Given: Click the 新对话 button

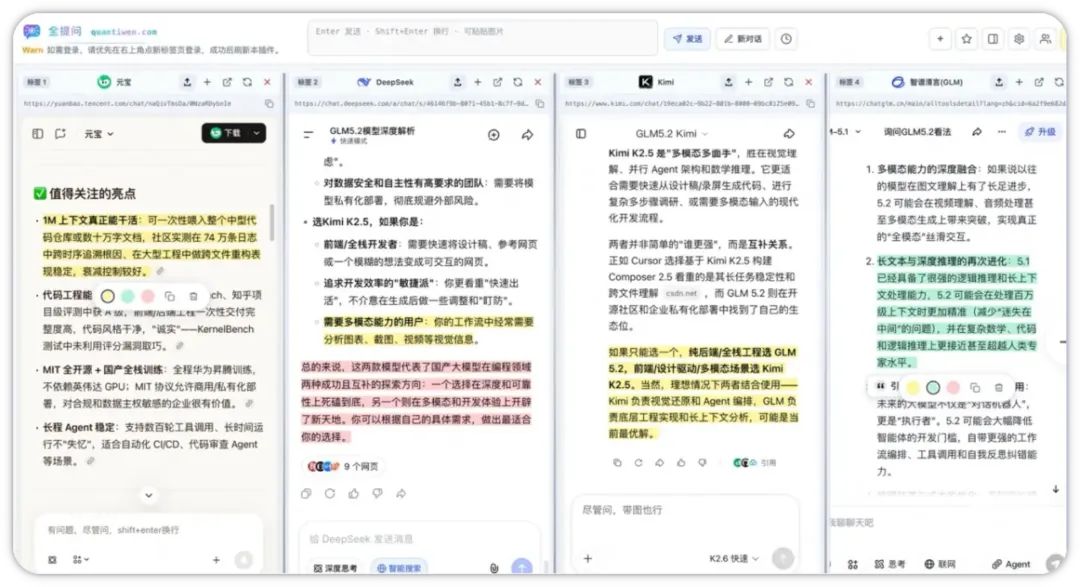Looking at the screenshot, I should pos(742,39).
